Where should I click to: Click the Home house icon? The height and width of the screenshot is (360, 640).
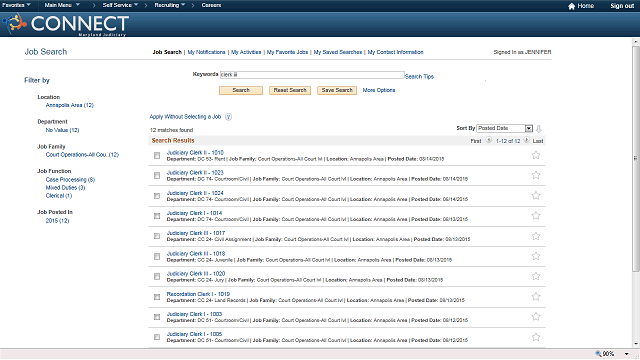point(571,6)
